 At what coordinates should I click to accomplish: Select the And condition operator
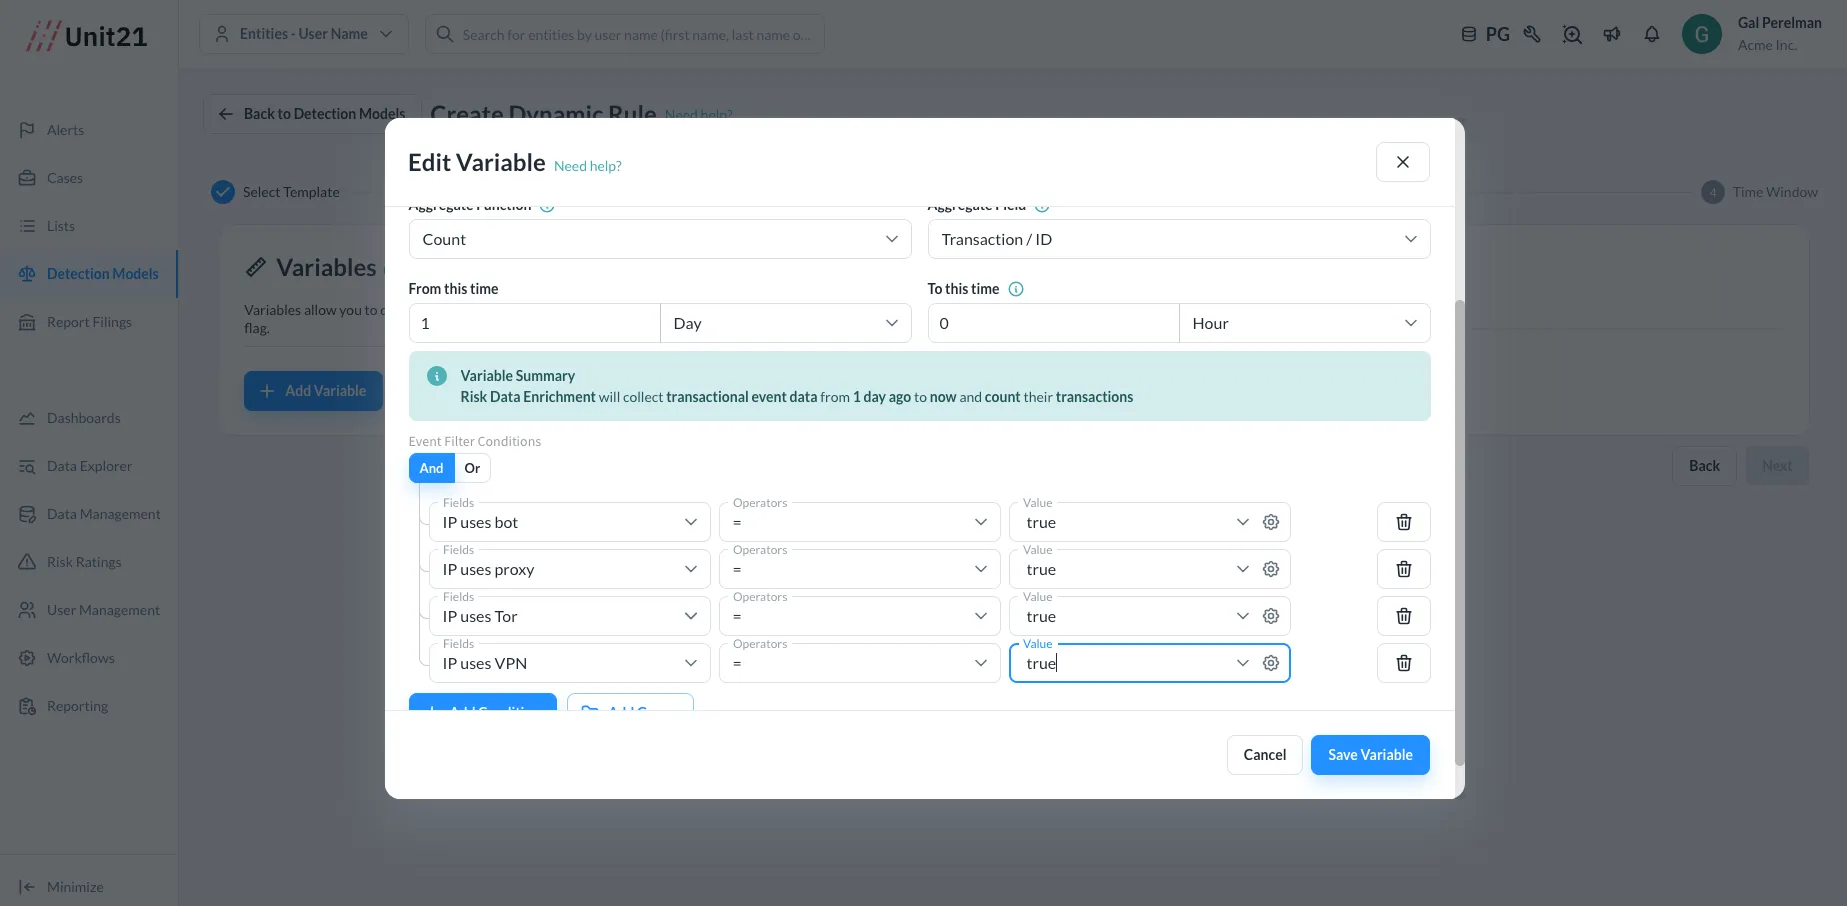[x=431, y=468]
